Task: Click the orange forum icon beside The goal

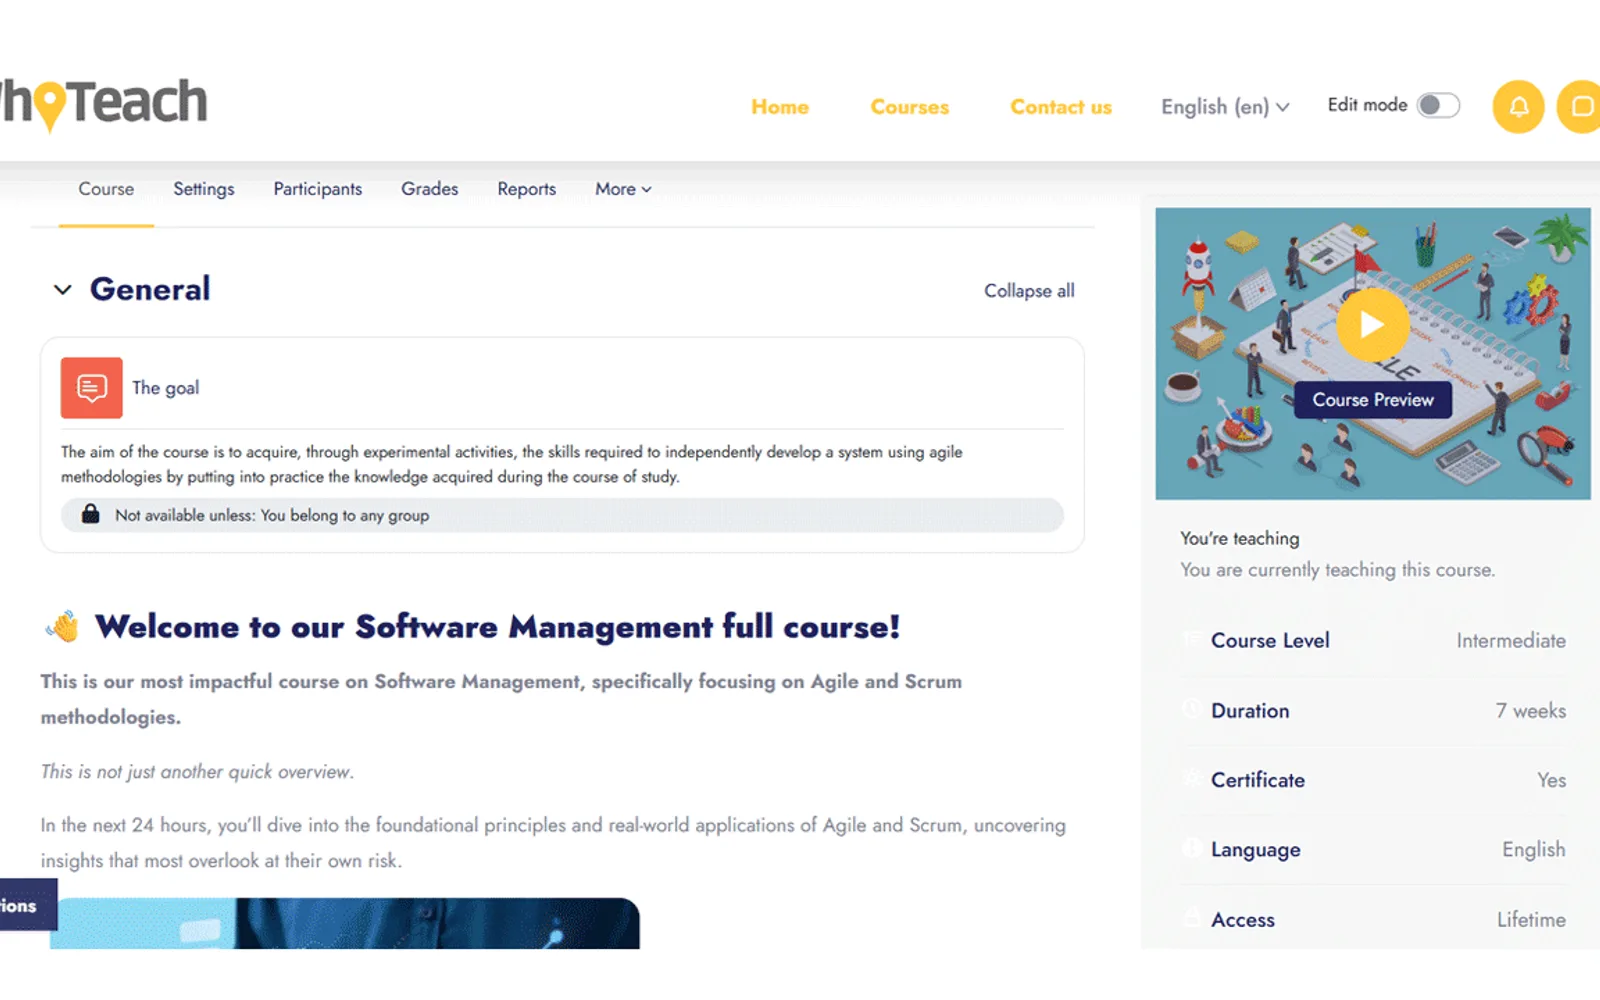Action: [x=91, y=388]
